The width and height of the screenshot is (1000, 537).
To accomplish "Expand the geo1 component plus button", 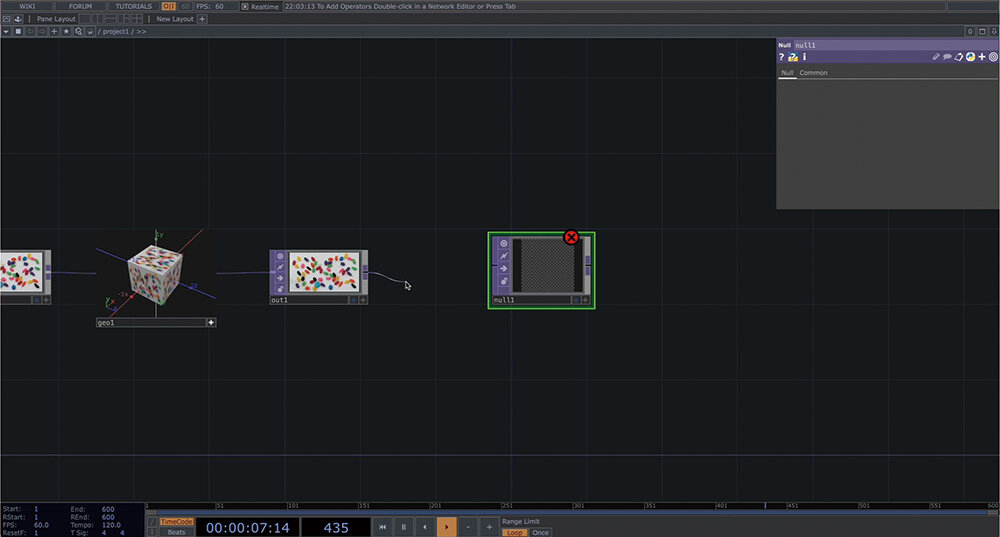I will tap(210, 323).
